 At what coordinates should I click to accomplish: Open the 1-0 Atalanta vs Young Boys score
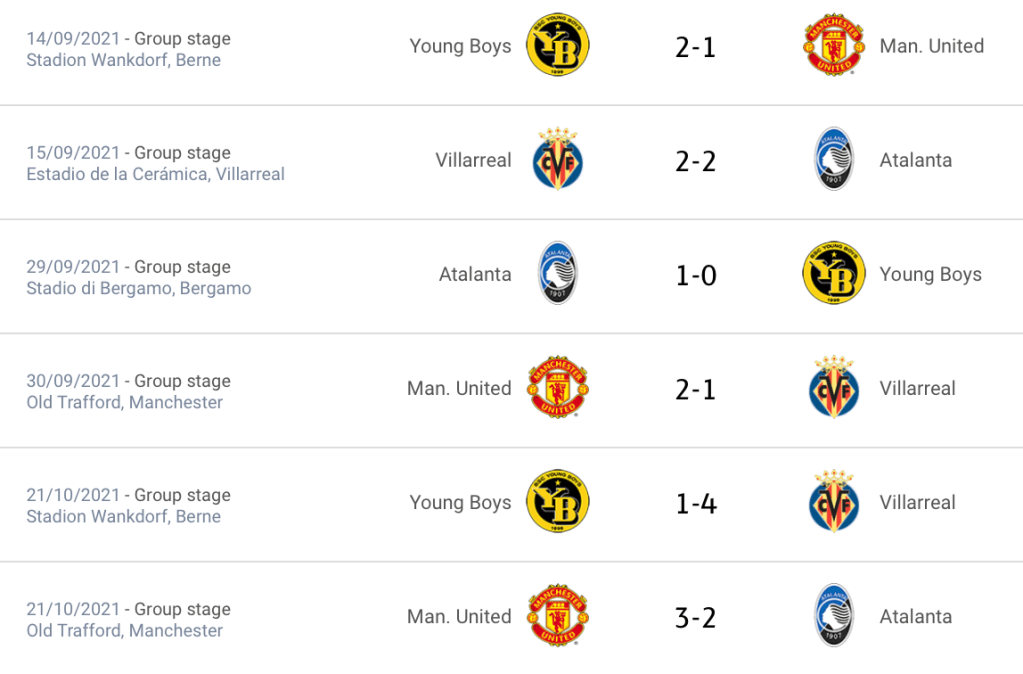pyautogui.click(x=696, y=274)
